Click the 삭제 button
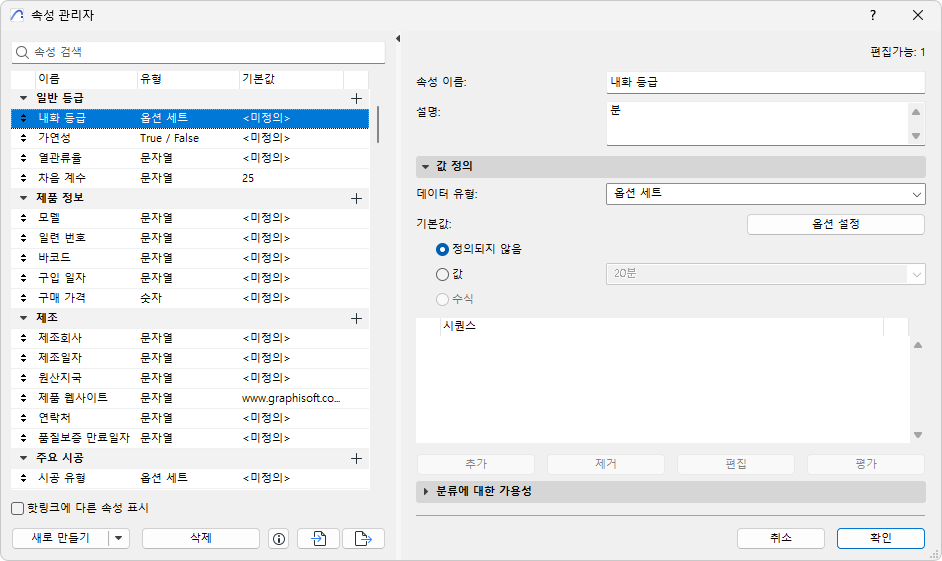942x561 pixels. point(201,538)
